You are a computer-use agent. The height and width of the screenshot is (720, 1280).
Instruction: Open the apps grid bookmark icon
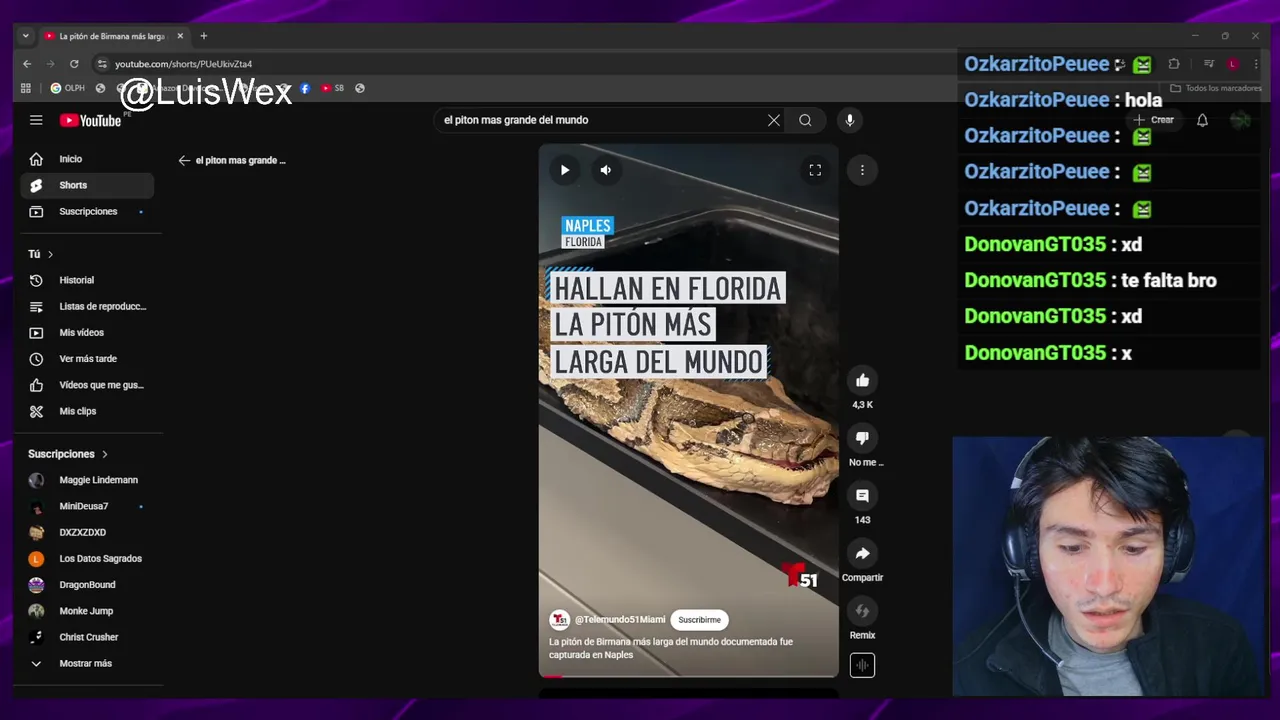coord(26,88)
